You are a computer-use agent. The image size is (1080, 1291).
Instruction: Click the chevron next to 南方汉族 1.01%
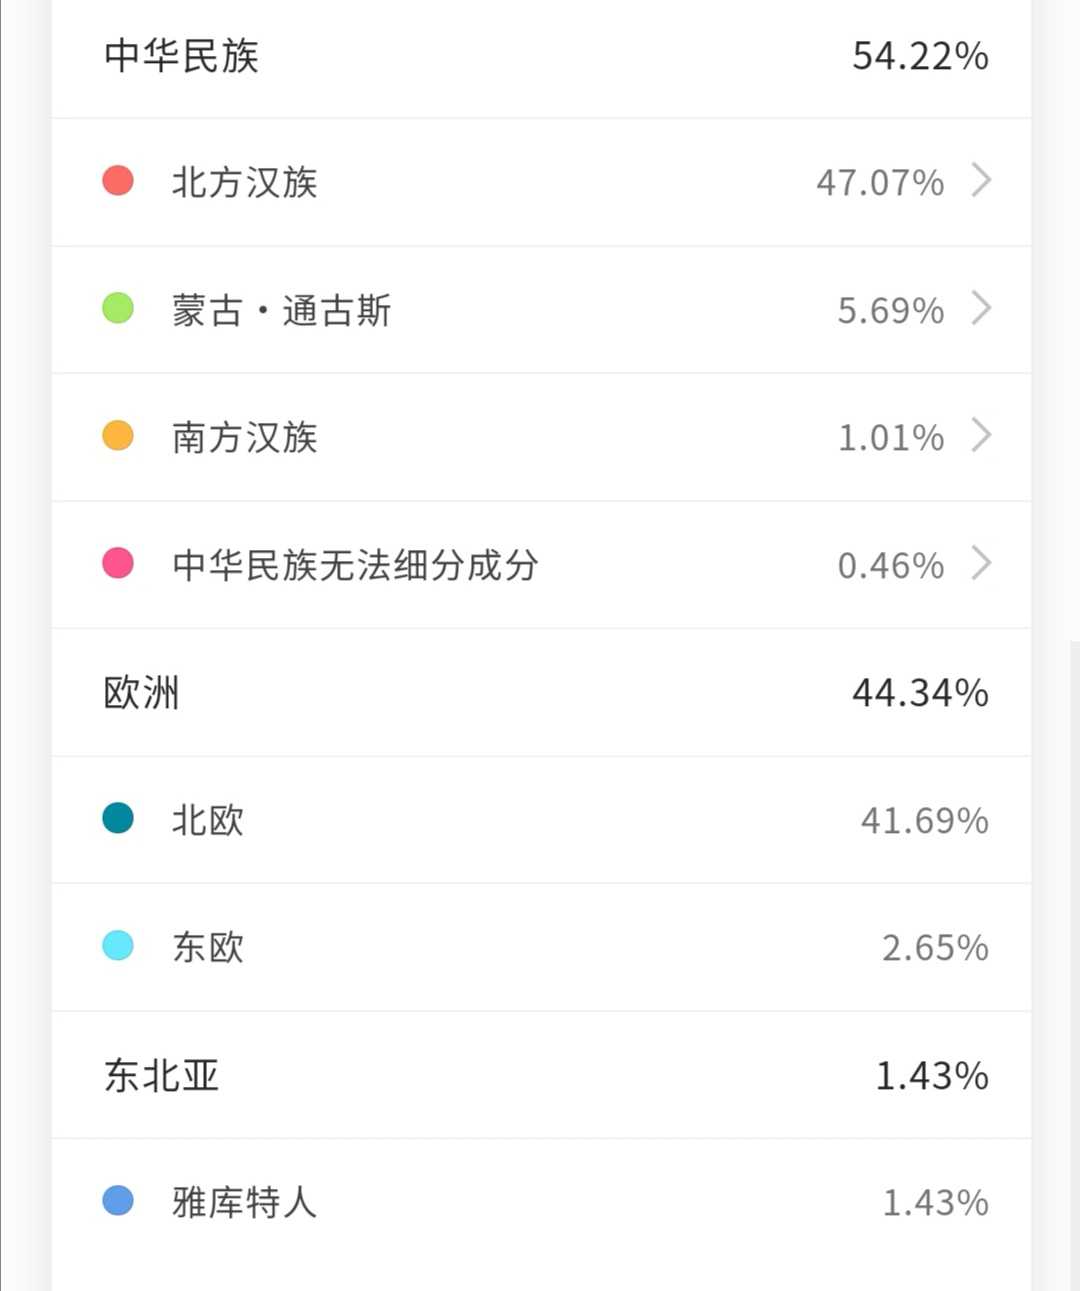[981, 436]
